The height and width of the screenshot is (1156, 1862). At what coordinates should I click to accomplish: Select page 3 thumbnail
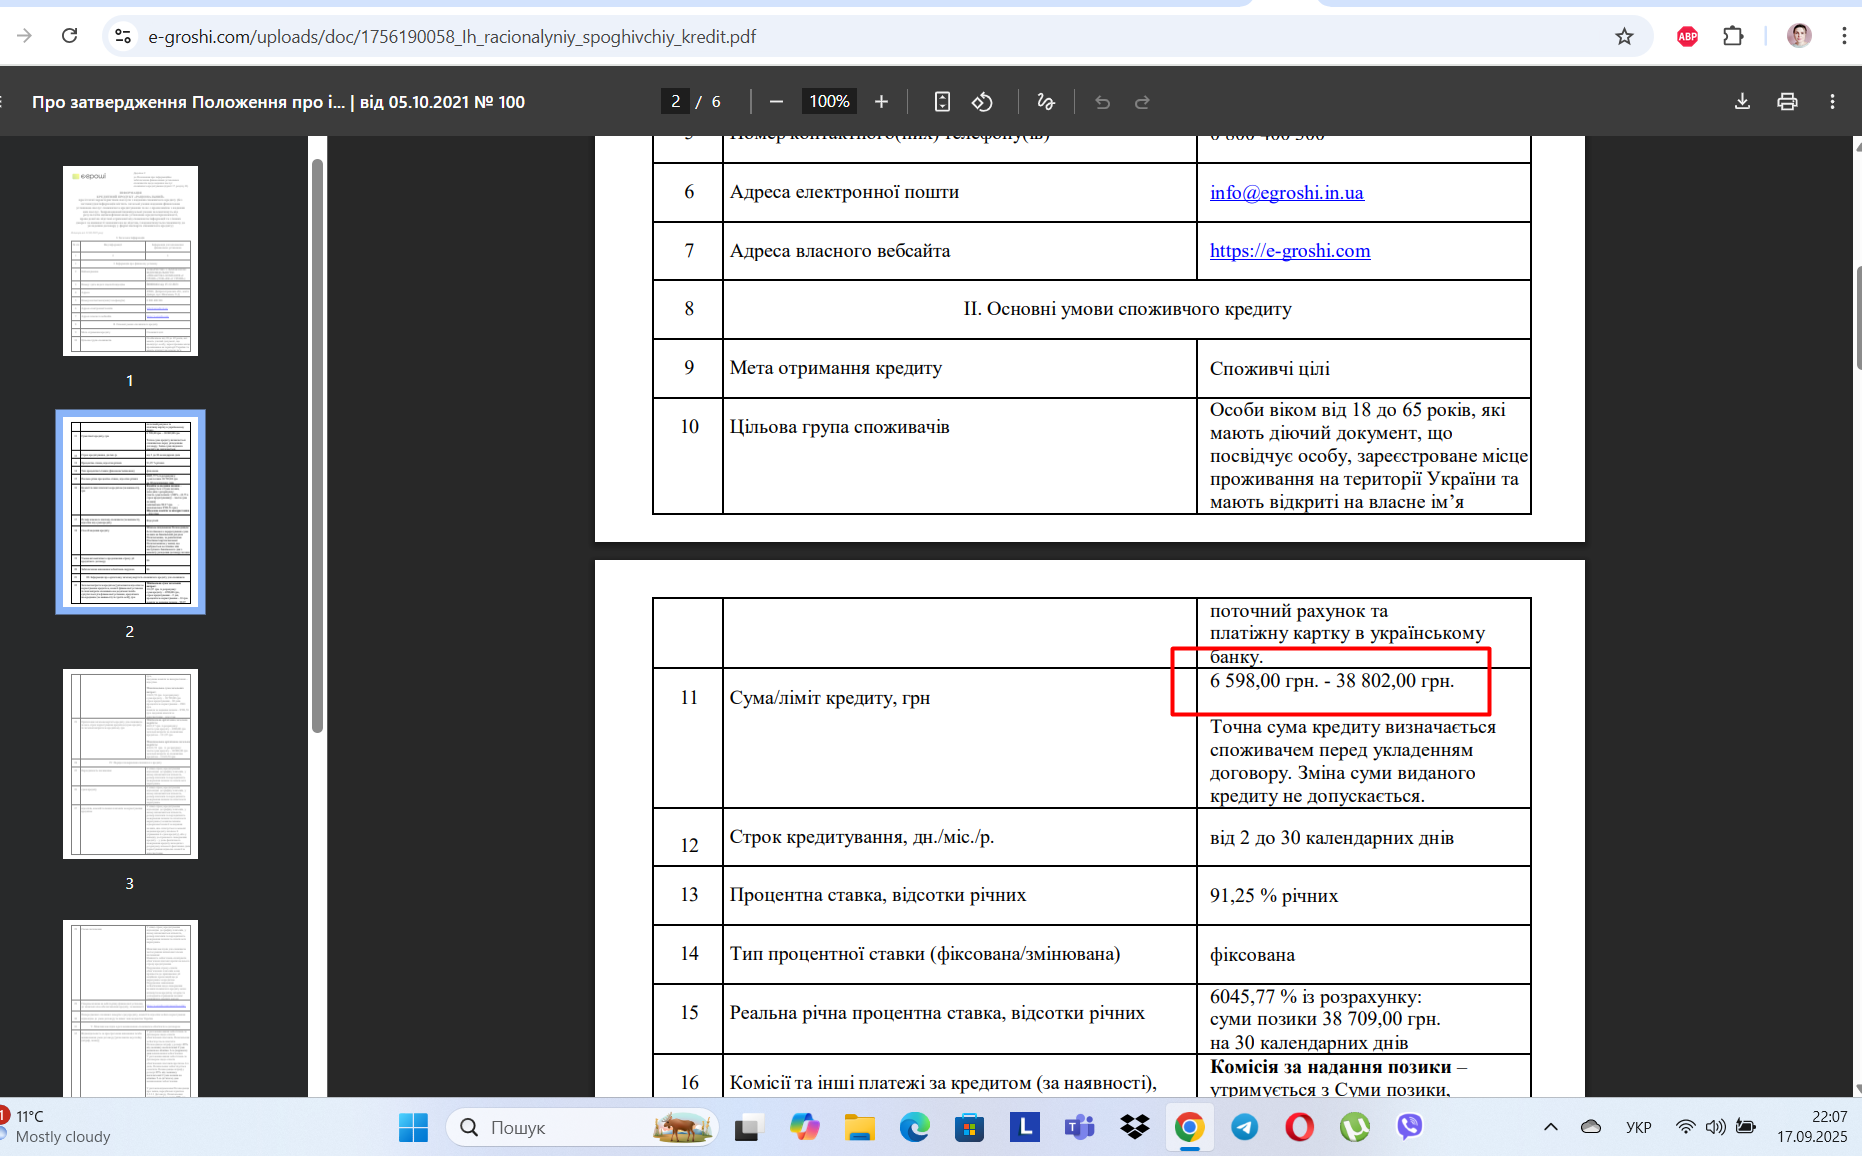[130, 764]
